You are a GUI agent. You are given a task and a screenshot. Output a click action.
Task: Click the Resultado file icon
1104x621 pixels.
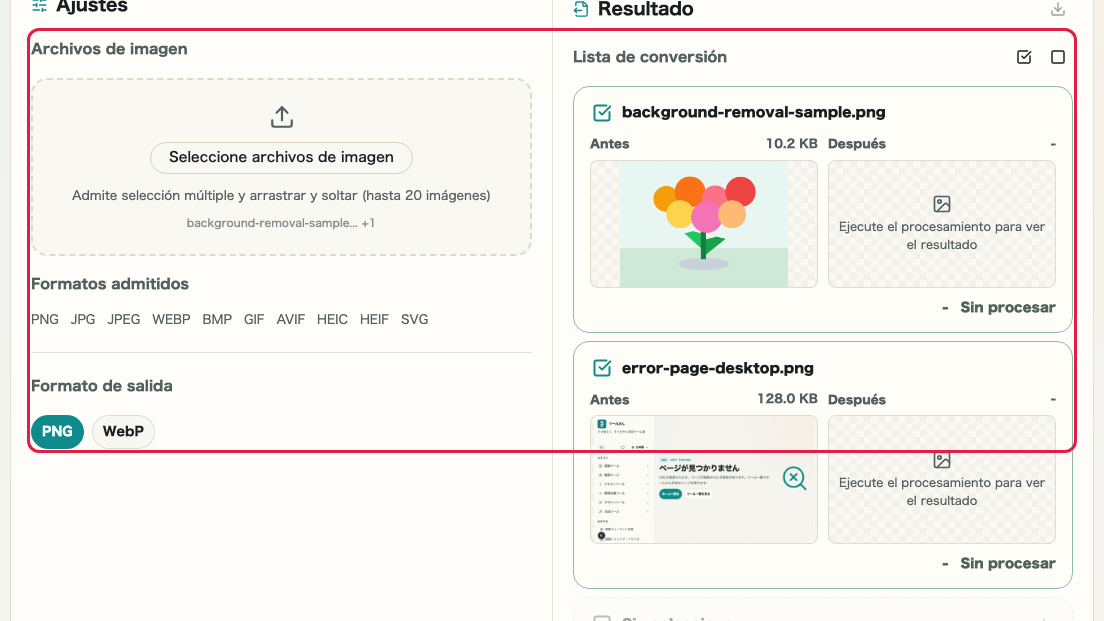(x=581, y=9)
